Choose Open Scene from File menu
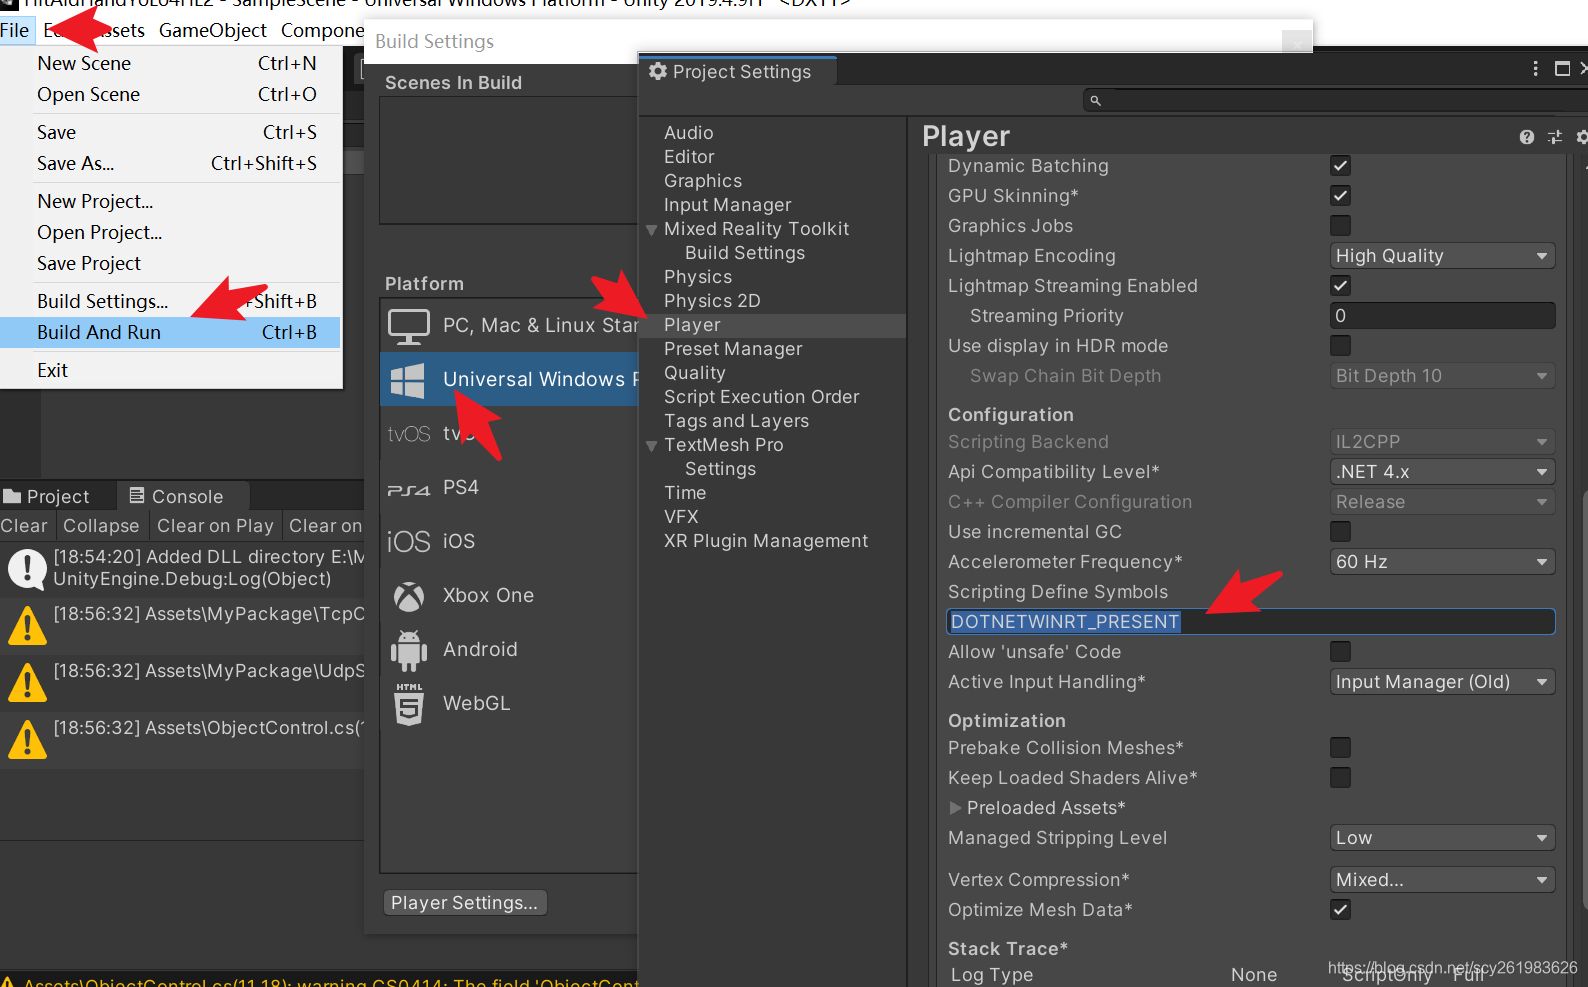Image resolution: width=1588 pixels, height=987 pixels. click(171, 94)
